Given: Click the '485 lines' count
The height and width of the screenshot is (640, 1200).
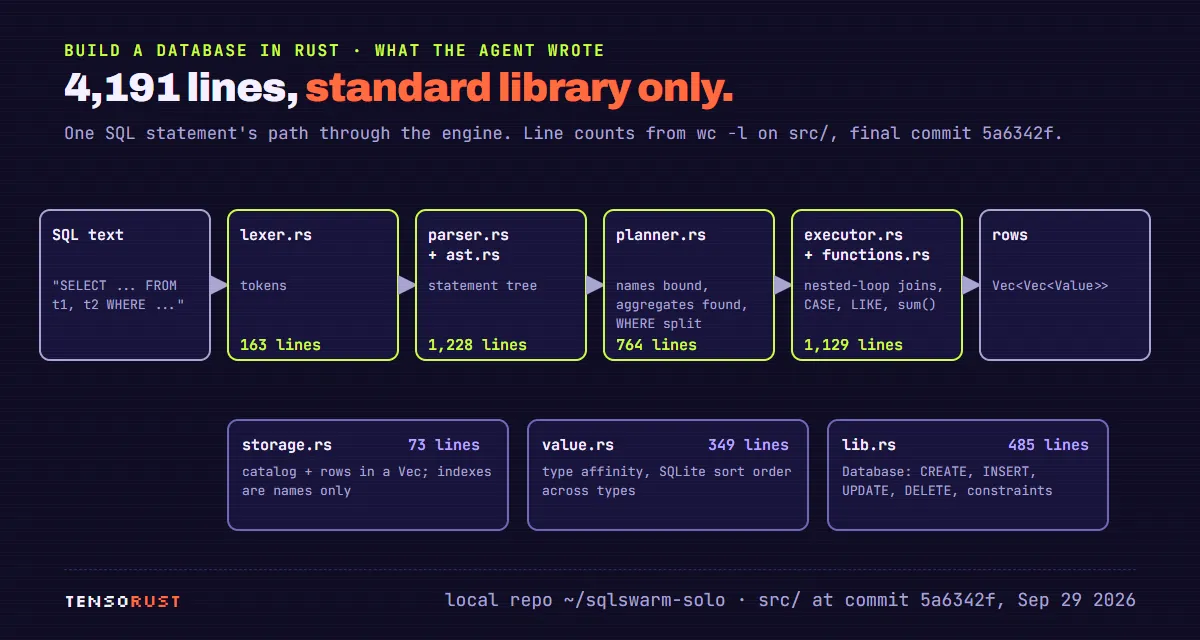Looking at the screenshot, I should tap(1048, 445).
